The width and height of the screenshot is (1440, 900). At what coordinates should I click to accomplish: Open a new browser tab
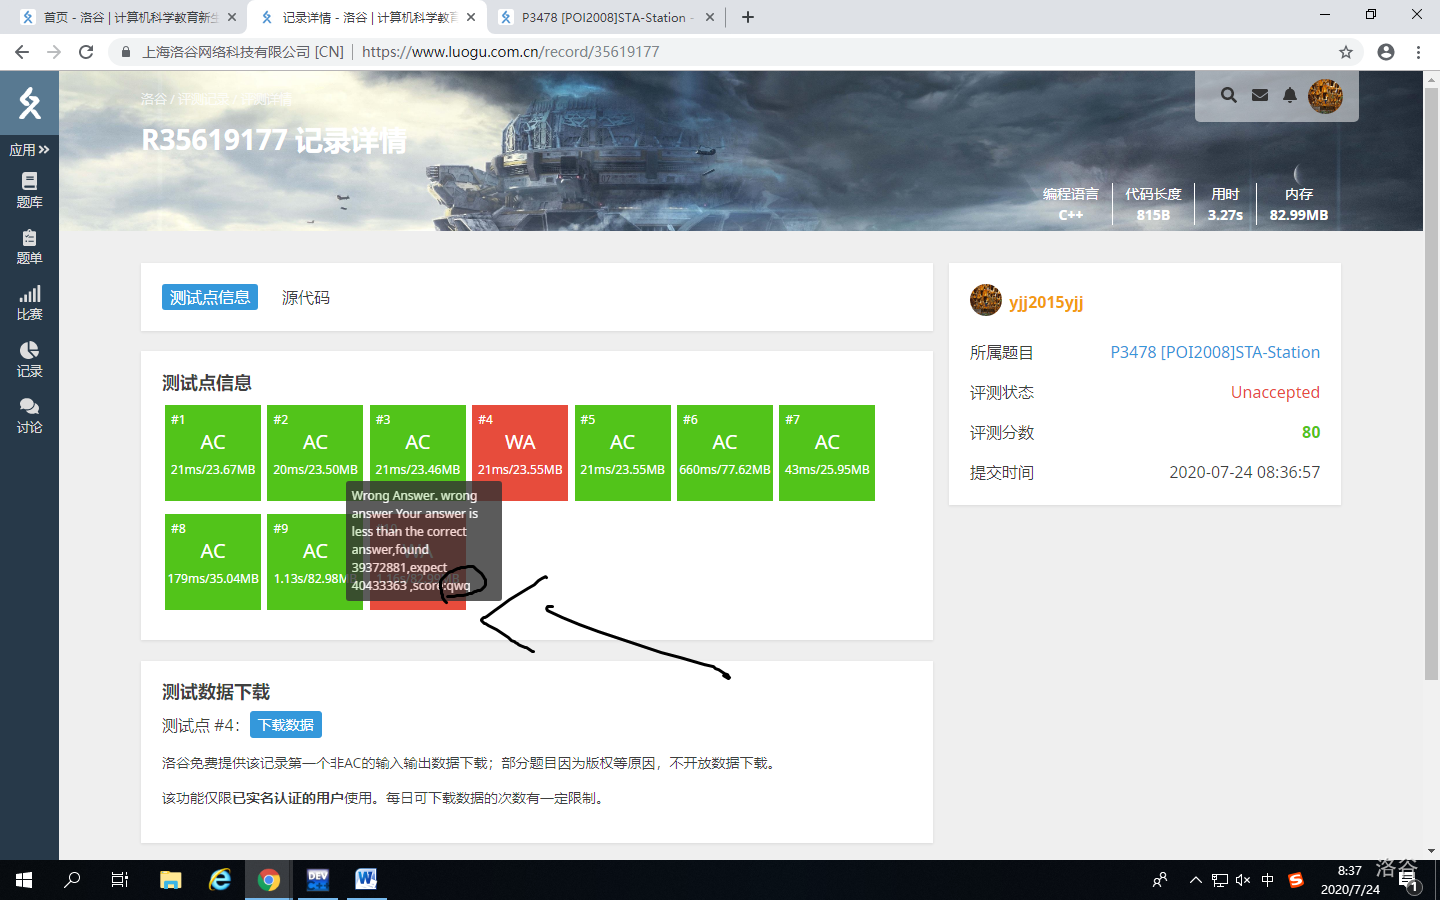[748, 17]
